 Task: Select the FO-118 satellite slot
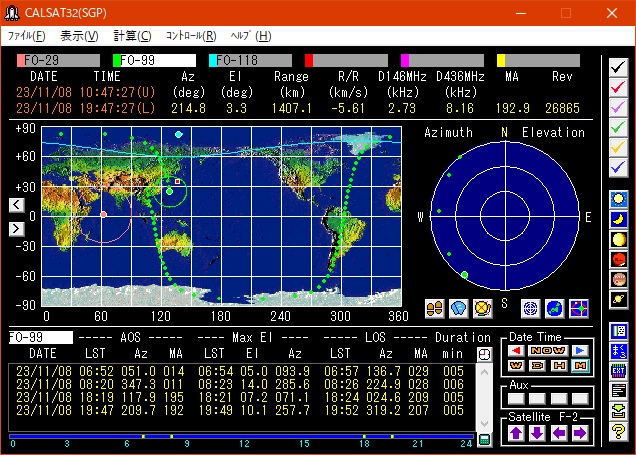pos(251,60)
